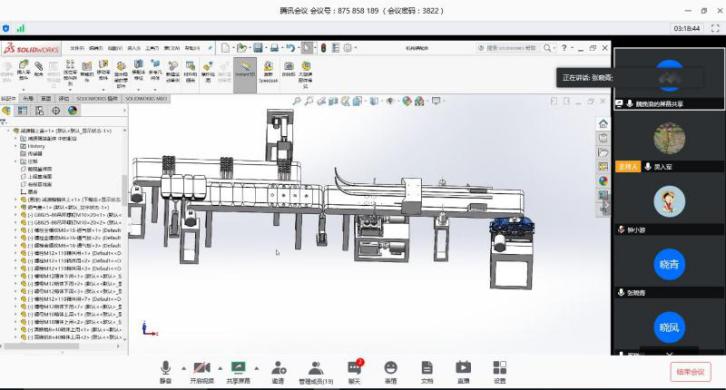Click the SOLIDWORKS undo arrow icon

point(290,48)
